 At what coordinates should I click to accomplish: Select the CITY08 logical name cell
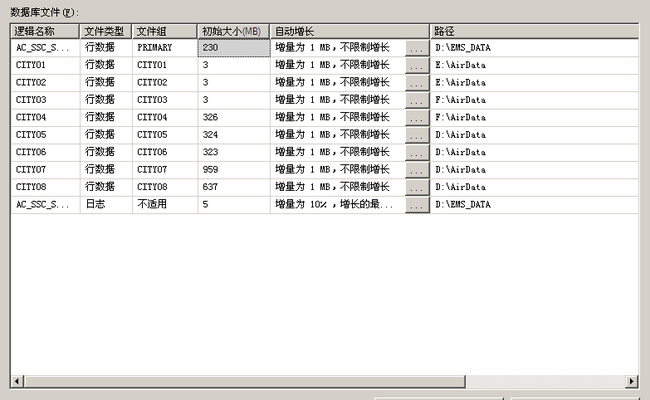click(x=45, y=187)
